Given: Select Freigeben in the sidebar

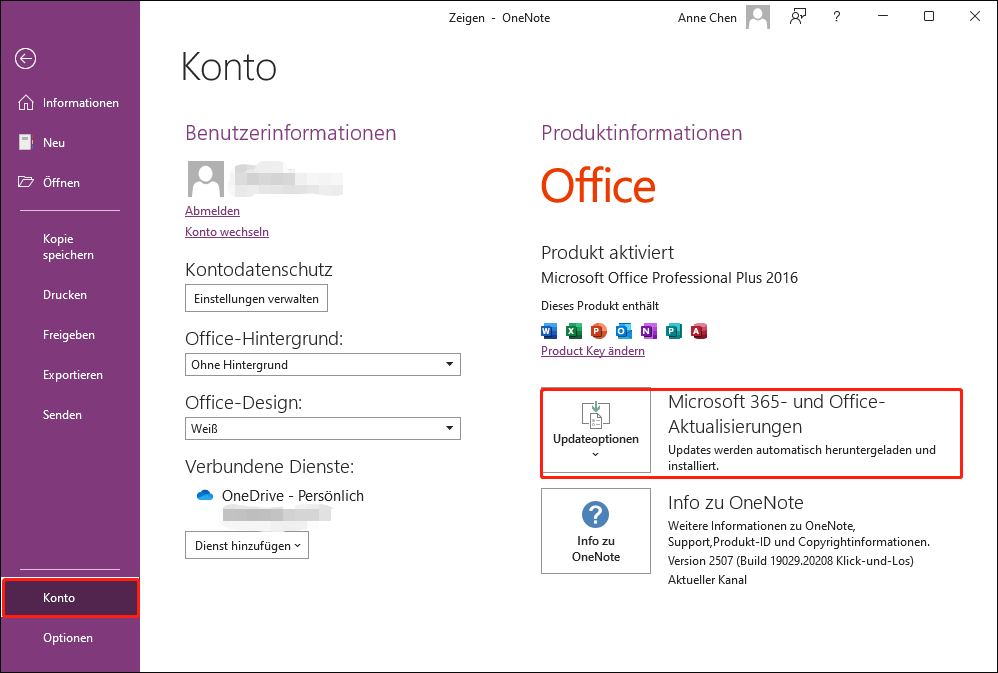Looking at the screenshot, I should click(x=70, y=335).
